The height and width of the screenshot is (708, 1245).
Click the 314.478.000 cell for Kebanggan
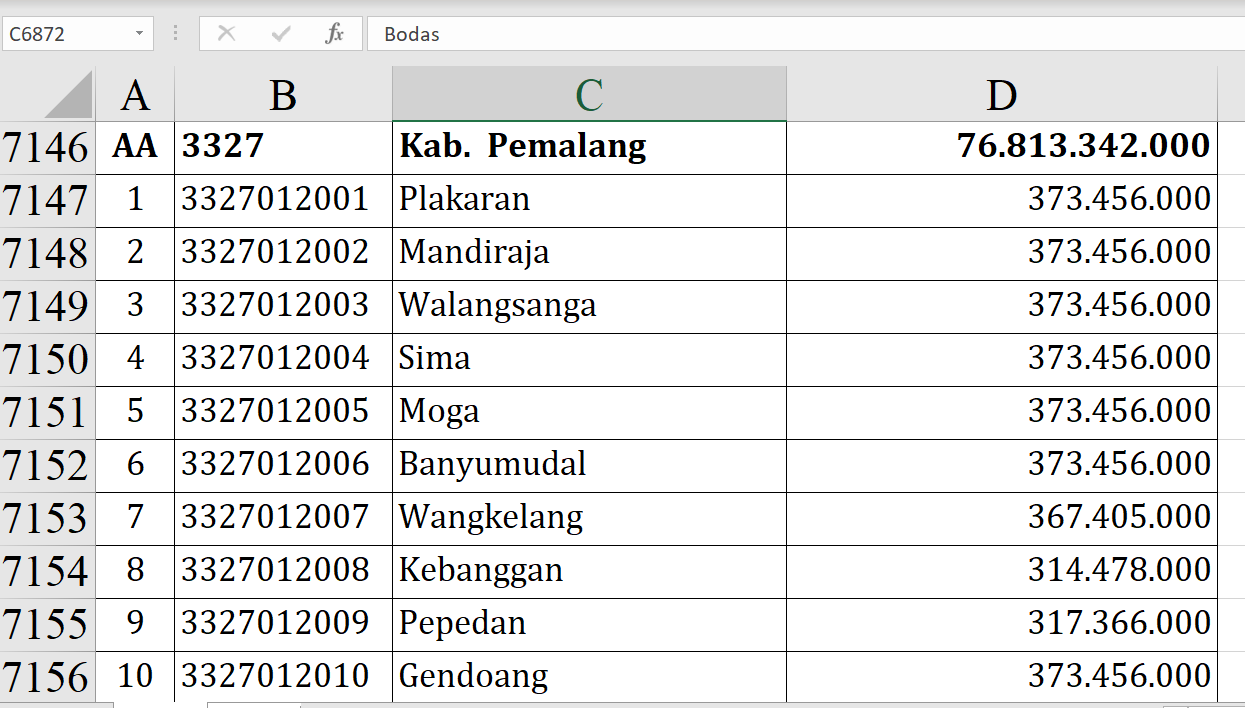(x=1001, y=571)
